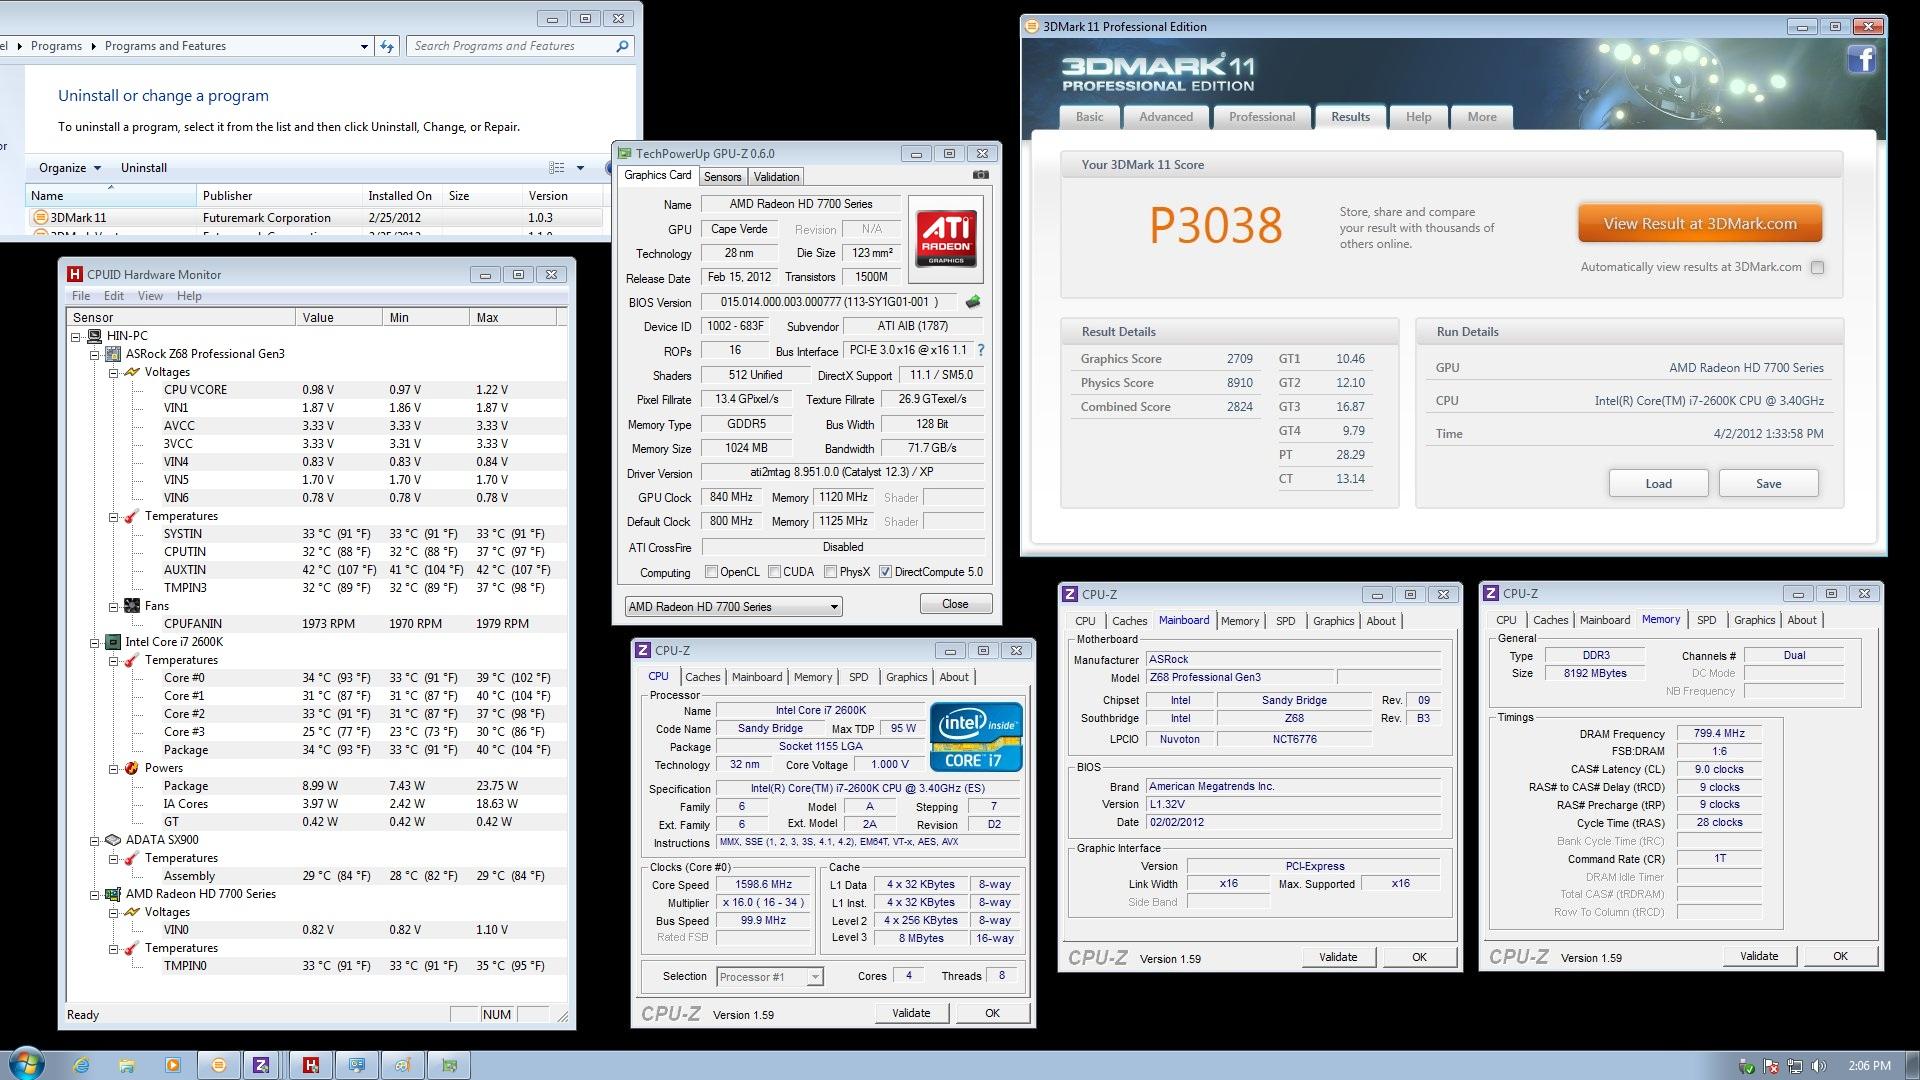Open Processor #1 selection dropdown in CPU-Z

click(769, 977)
